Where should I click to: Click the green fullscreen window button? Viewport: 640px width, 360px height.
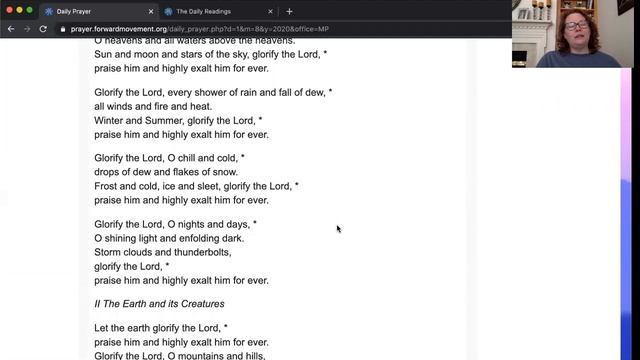coord(29,10)
